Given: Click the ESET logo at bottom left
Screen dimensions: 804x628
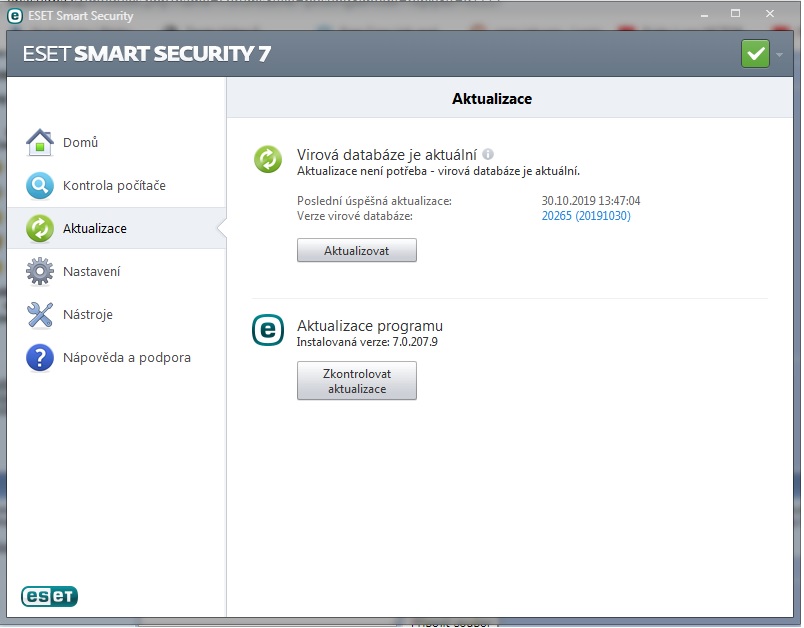Looking at the screenshot, I should pos(49,597).
